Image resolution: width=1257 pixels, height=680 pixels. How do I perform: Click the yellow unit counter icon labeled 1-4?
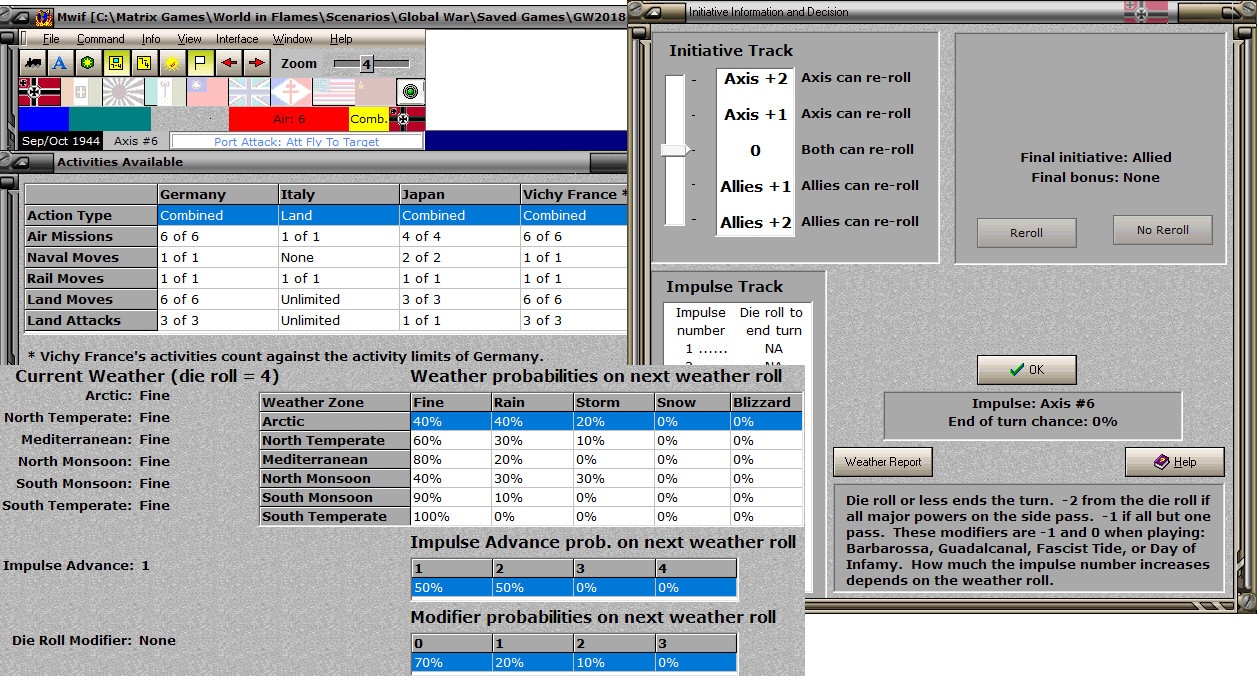coord(115,63)
